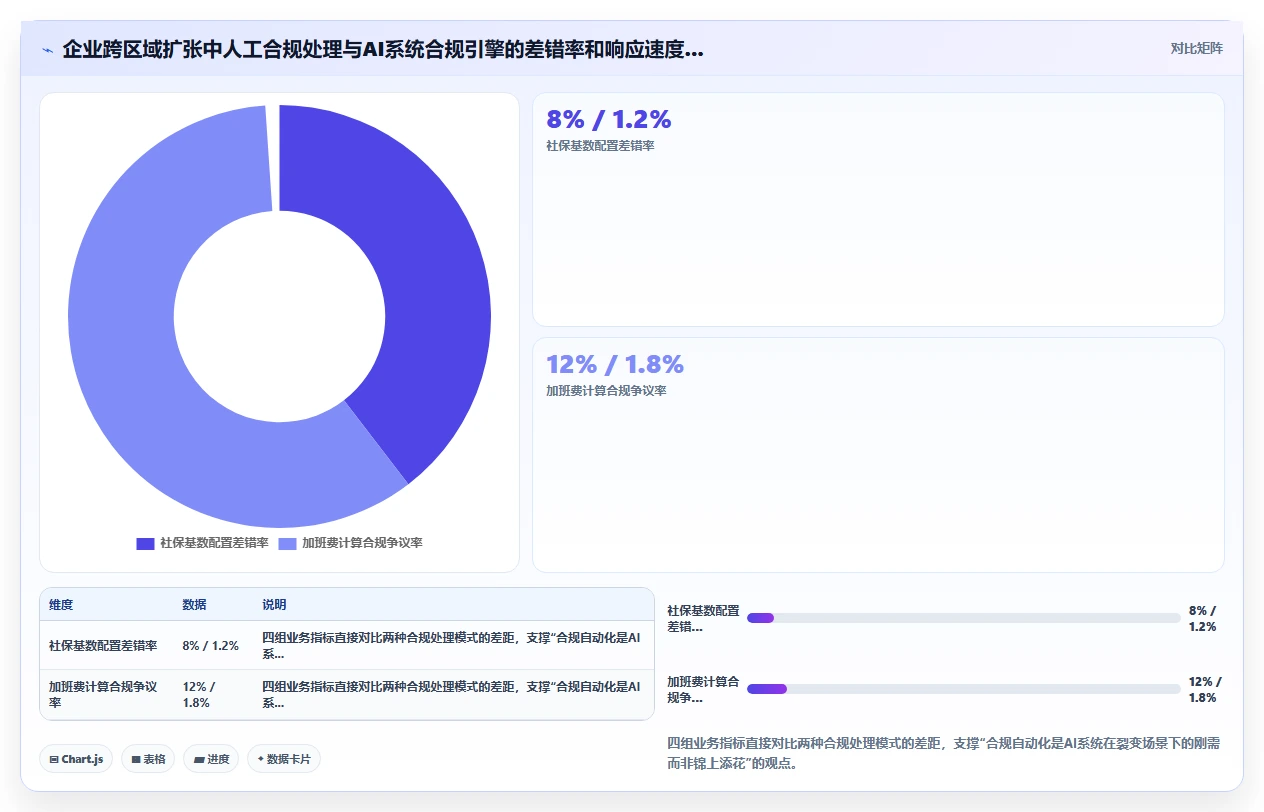Screen dimensions: 1264x812
Task: Click the 社保基数配置差错率 card caption
Action: click(600, 146)
